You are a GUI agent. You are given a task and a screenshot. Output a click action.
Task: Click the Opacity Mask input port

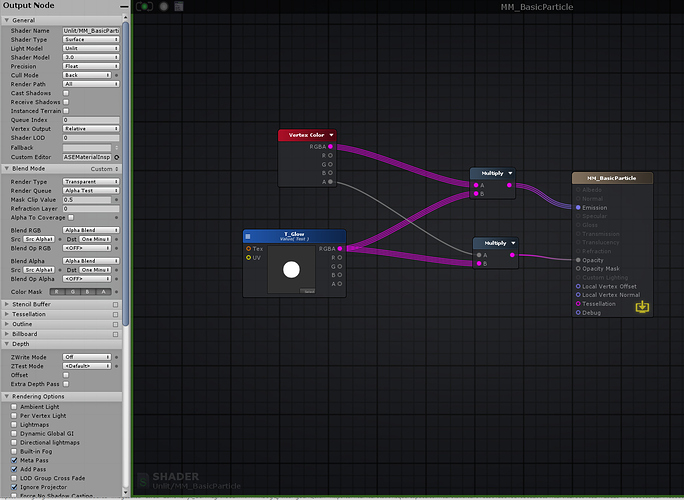click(x=578, y=269)
